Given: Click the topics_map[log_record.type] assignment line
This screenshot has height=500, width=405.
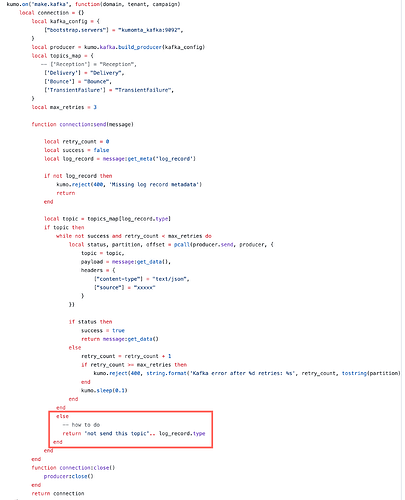Looking at the screenshot, I should point(107,219).
